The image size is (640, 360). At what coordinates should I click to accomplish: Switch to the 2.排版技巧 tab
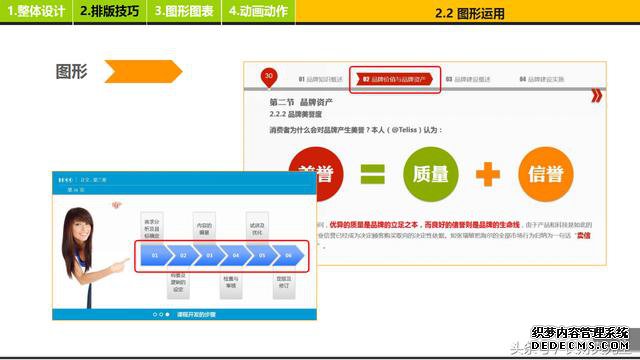(x=109, y=11)
